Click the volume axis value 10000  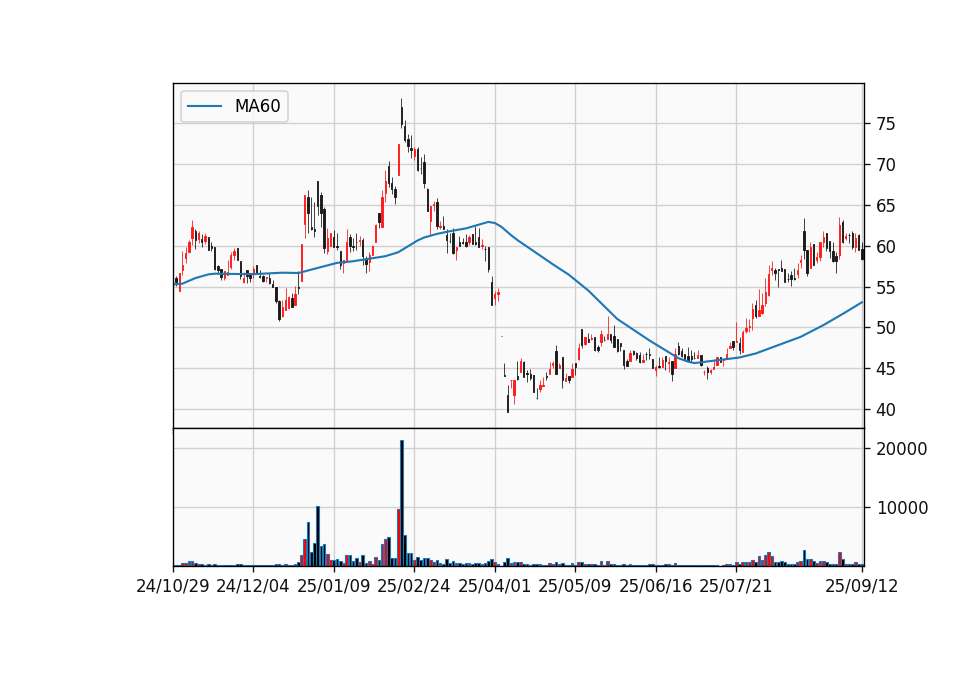[x=902, y=508]
